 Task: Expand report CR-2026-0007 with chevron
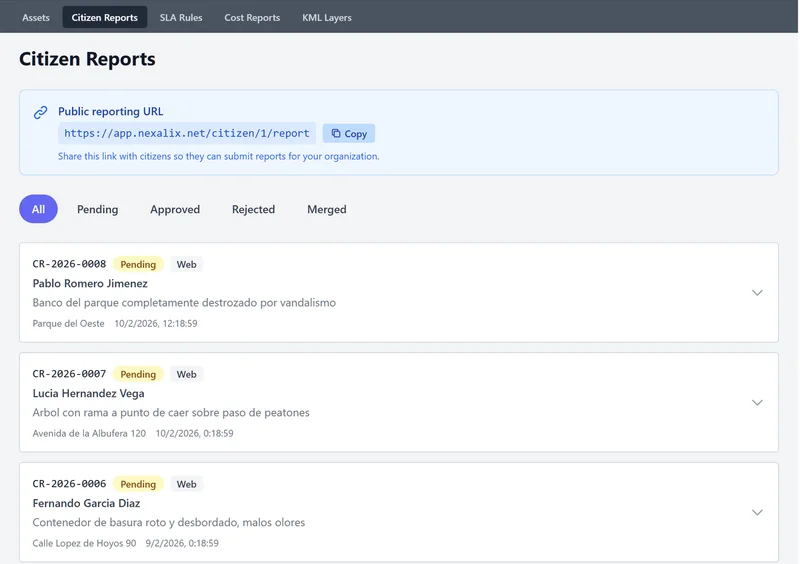tap(757, 403)
